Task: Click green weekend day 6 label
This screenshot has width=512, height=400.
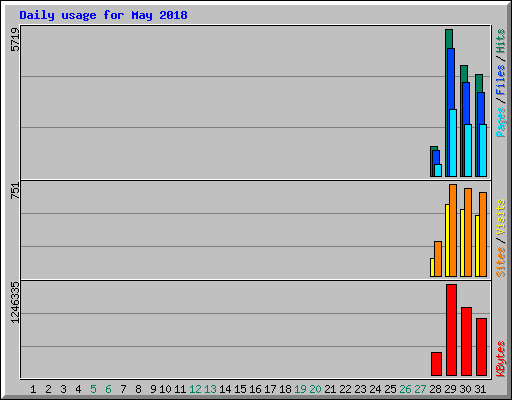Action: tap(108, 389)
